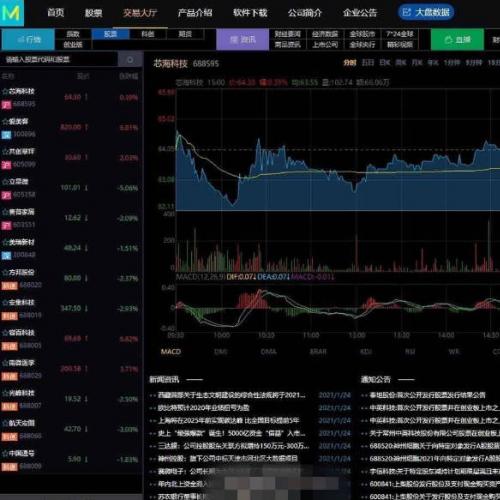This screenshot has height=500, width=500.
Task: Toggle favorite star for 立昂微
Action: click(5, 182)
